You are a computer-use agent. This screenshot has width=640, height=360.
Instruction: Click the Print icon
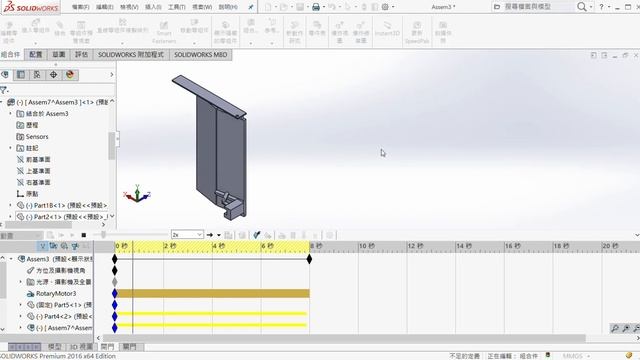[x=316, y=7]
